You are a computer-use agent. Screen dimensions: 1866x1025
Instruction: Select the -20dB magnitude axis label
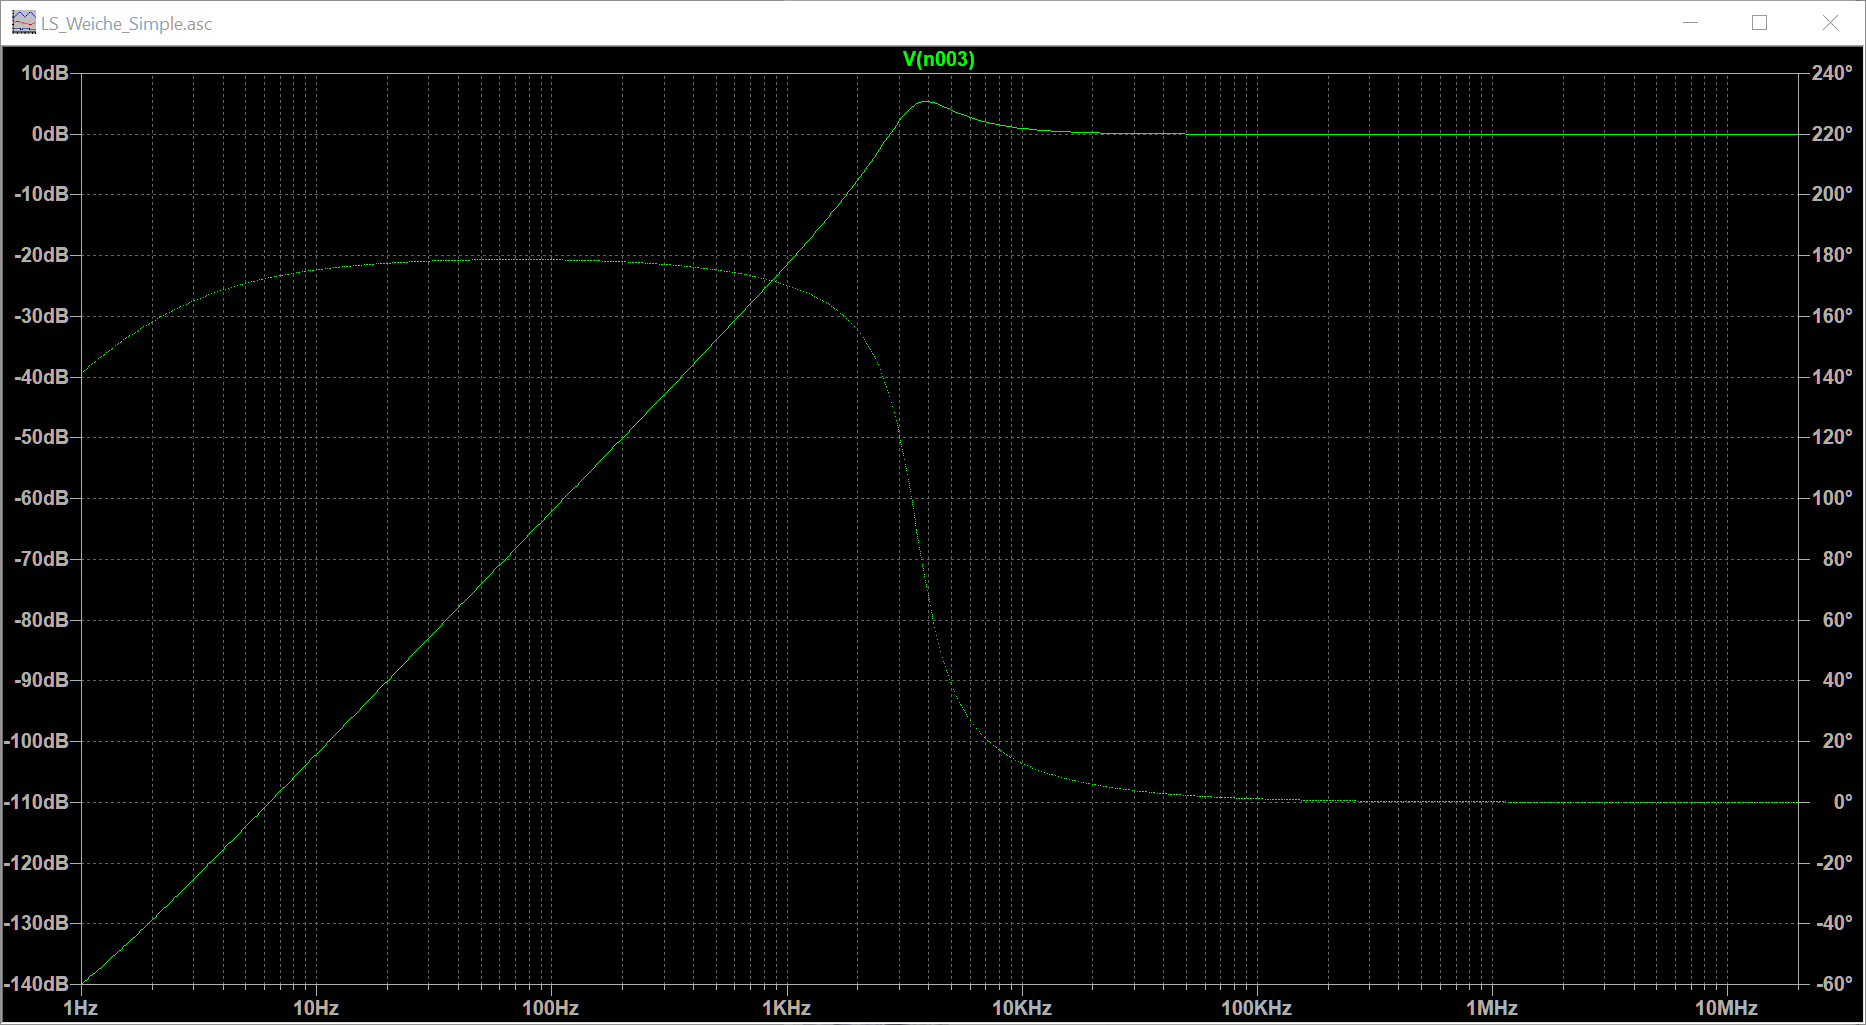pos(41,255)
